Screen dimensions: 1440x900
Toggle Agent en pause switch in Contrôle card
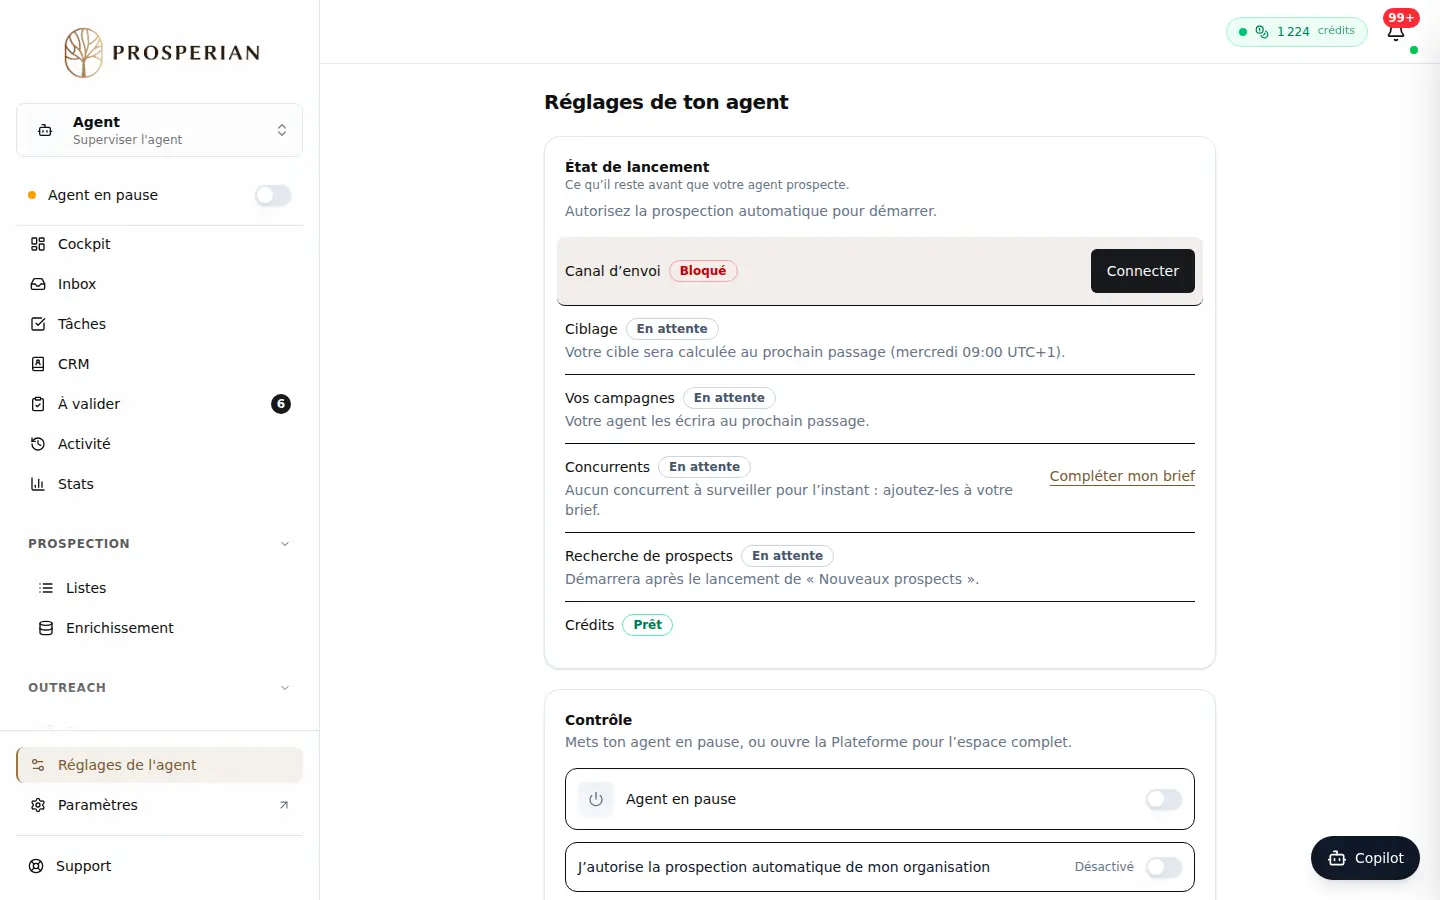(x=1164, y=799)
